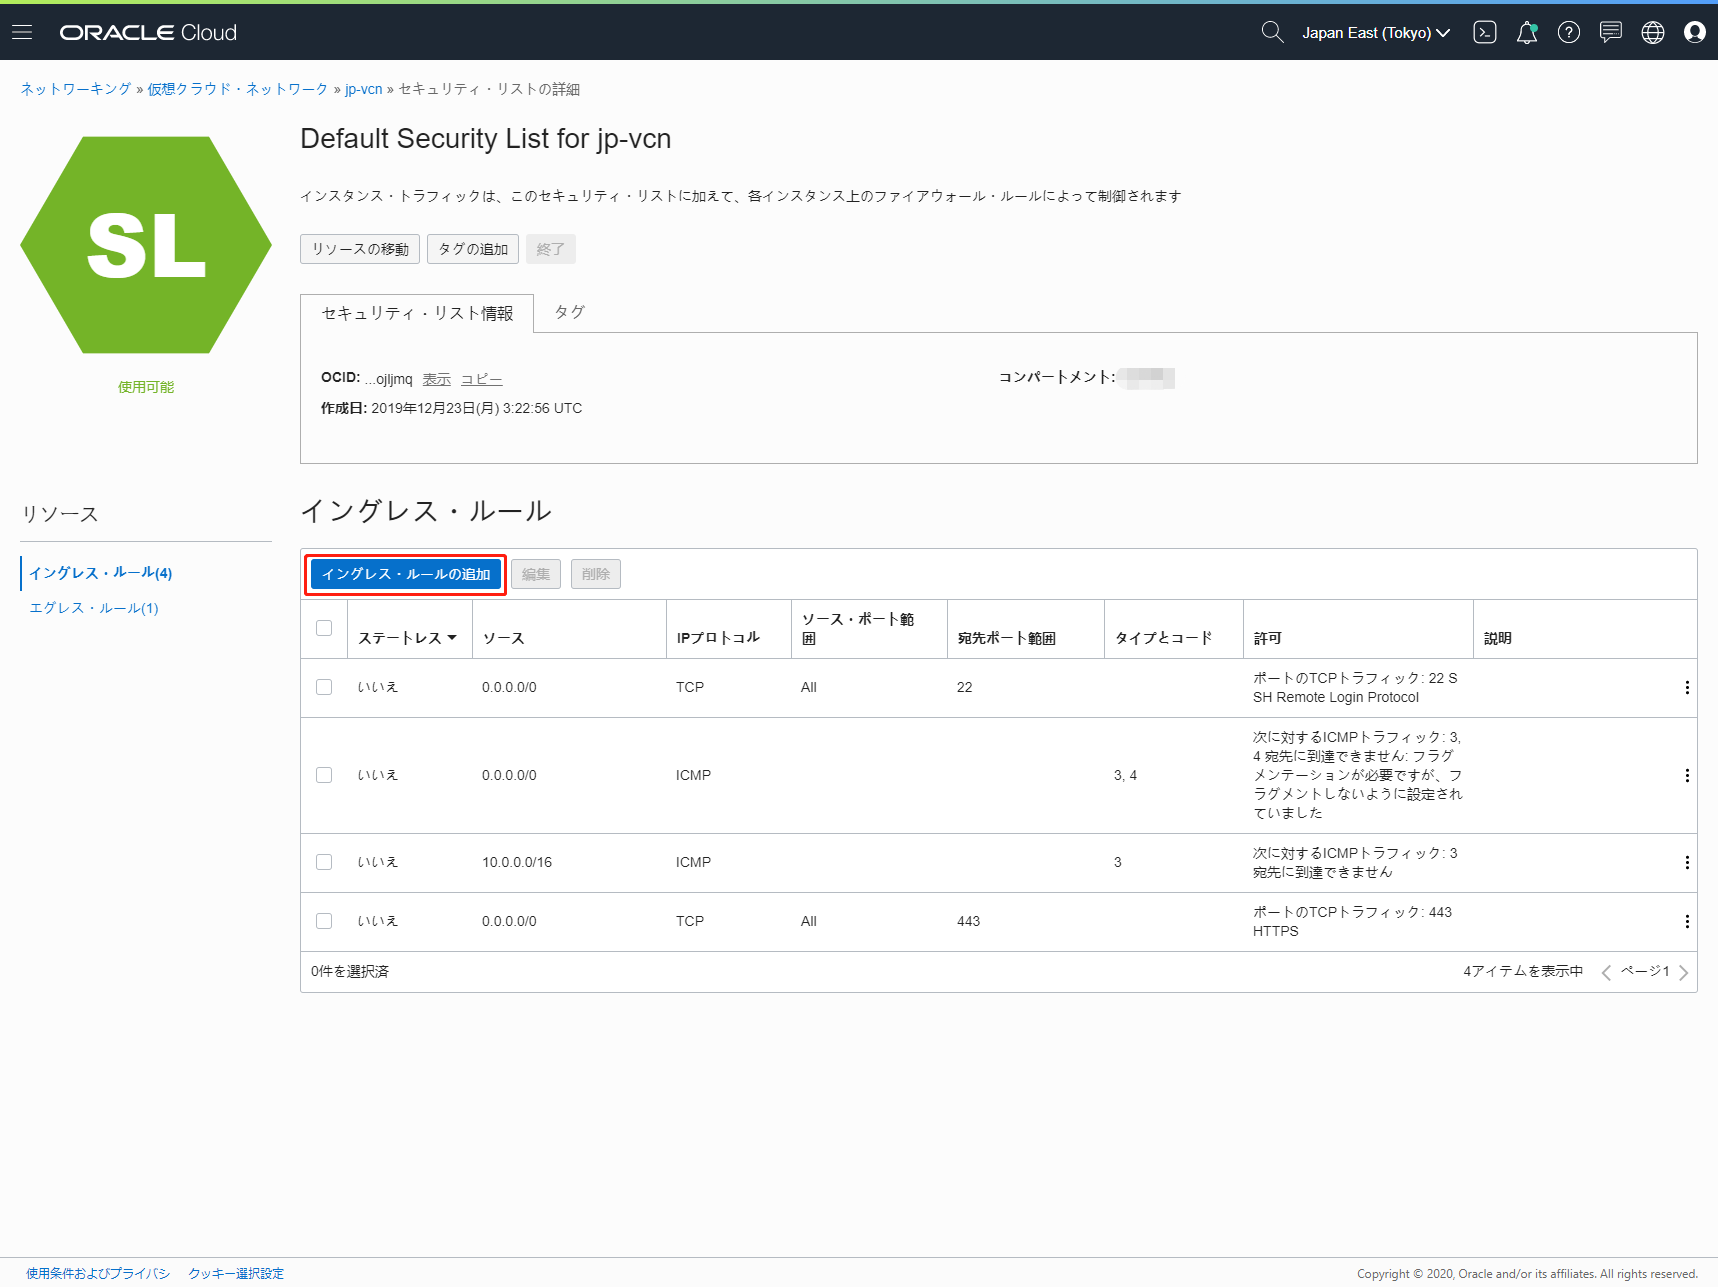
Task: Expand the Japan East (Tokyo) region dropdown
Action: click(x=1375, y=33)
